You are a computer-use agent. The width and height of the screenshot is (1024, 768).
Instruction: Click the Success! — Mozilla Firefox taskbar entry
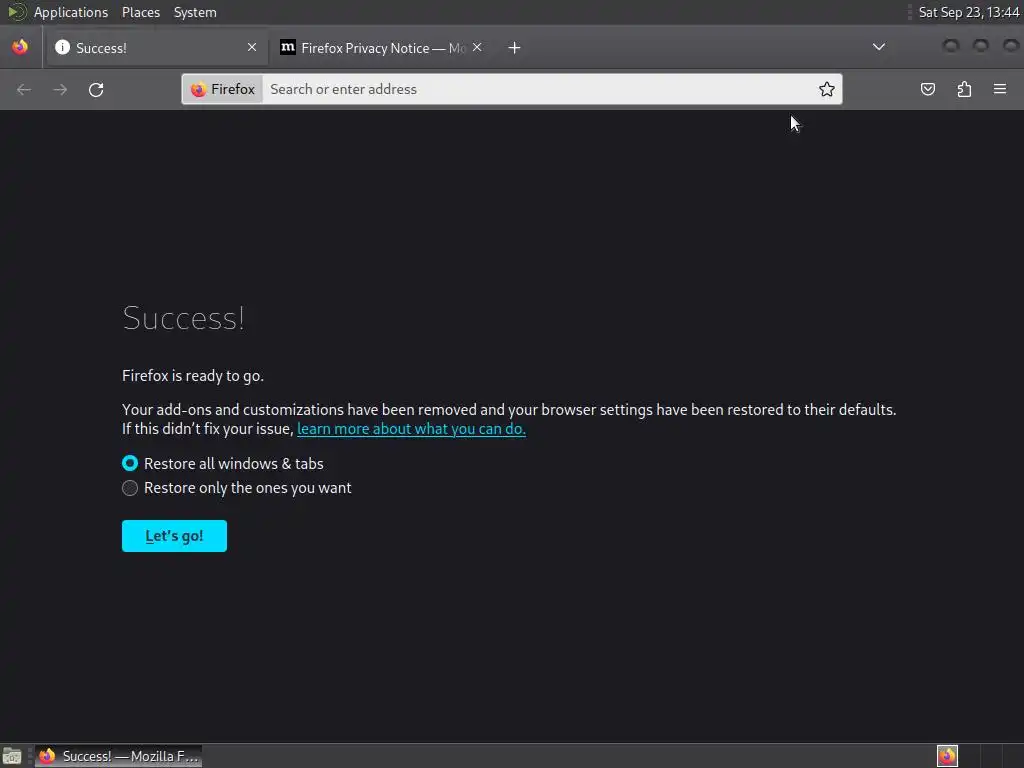point(118,756)
